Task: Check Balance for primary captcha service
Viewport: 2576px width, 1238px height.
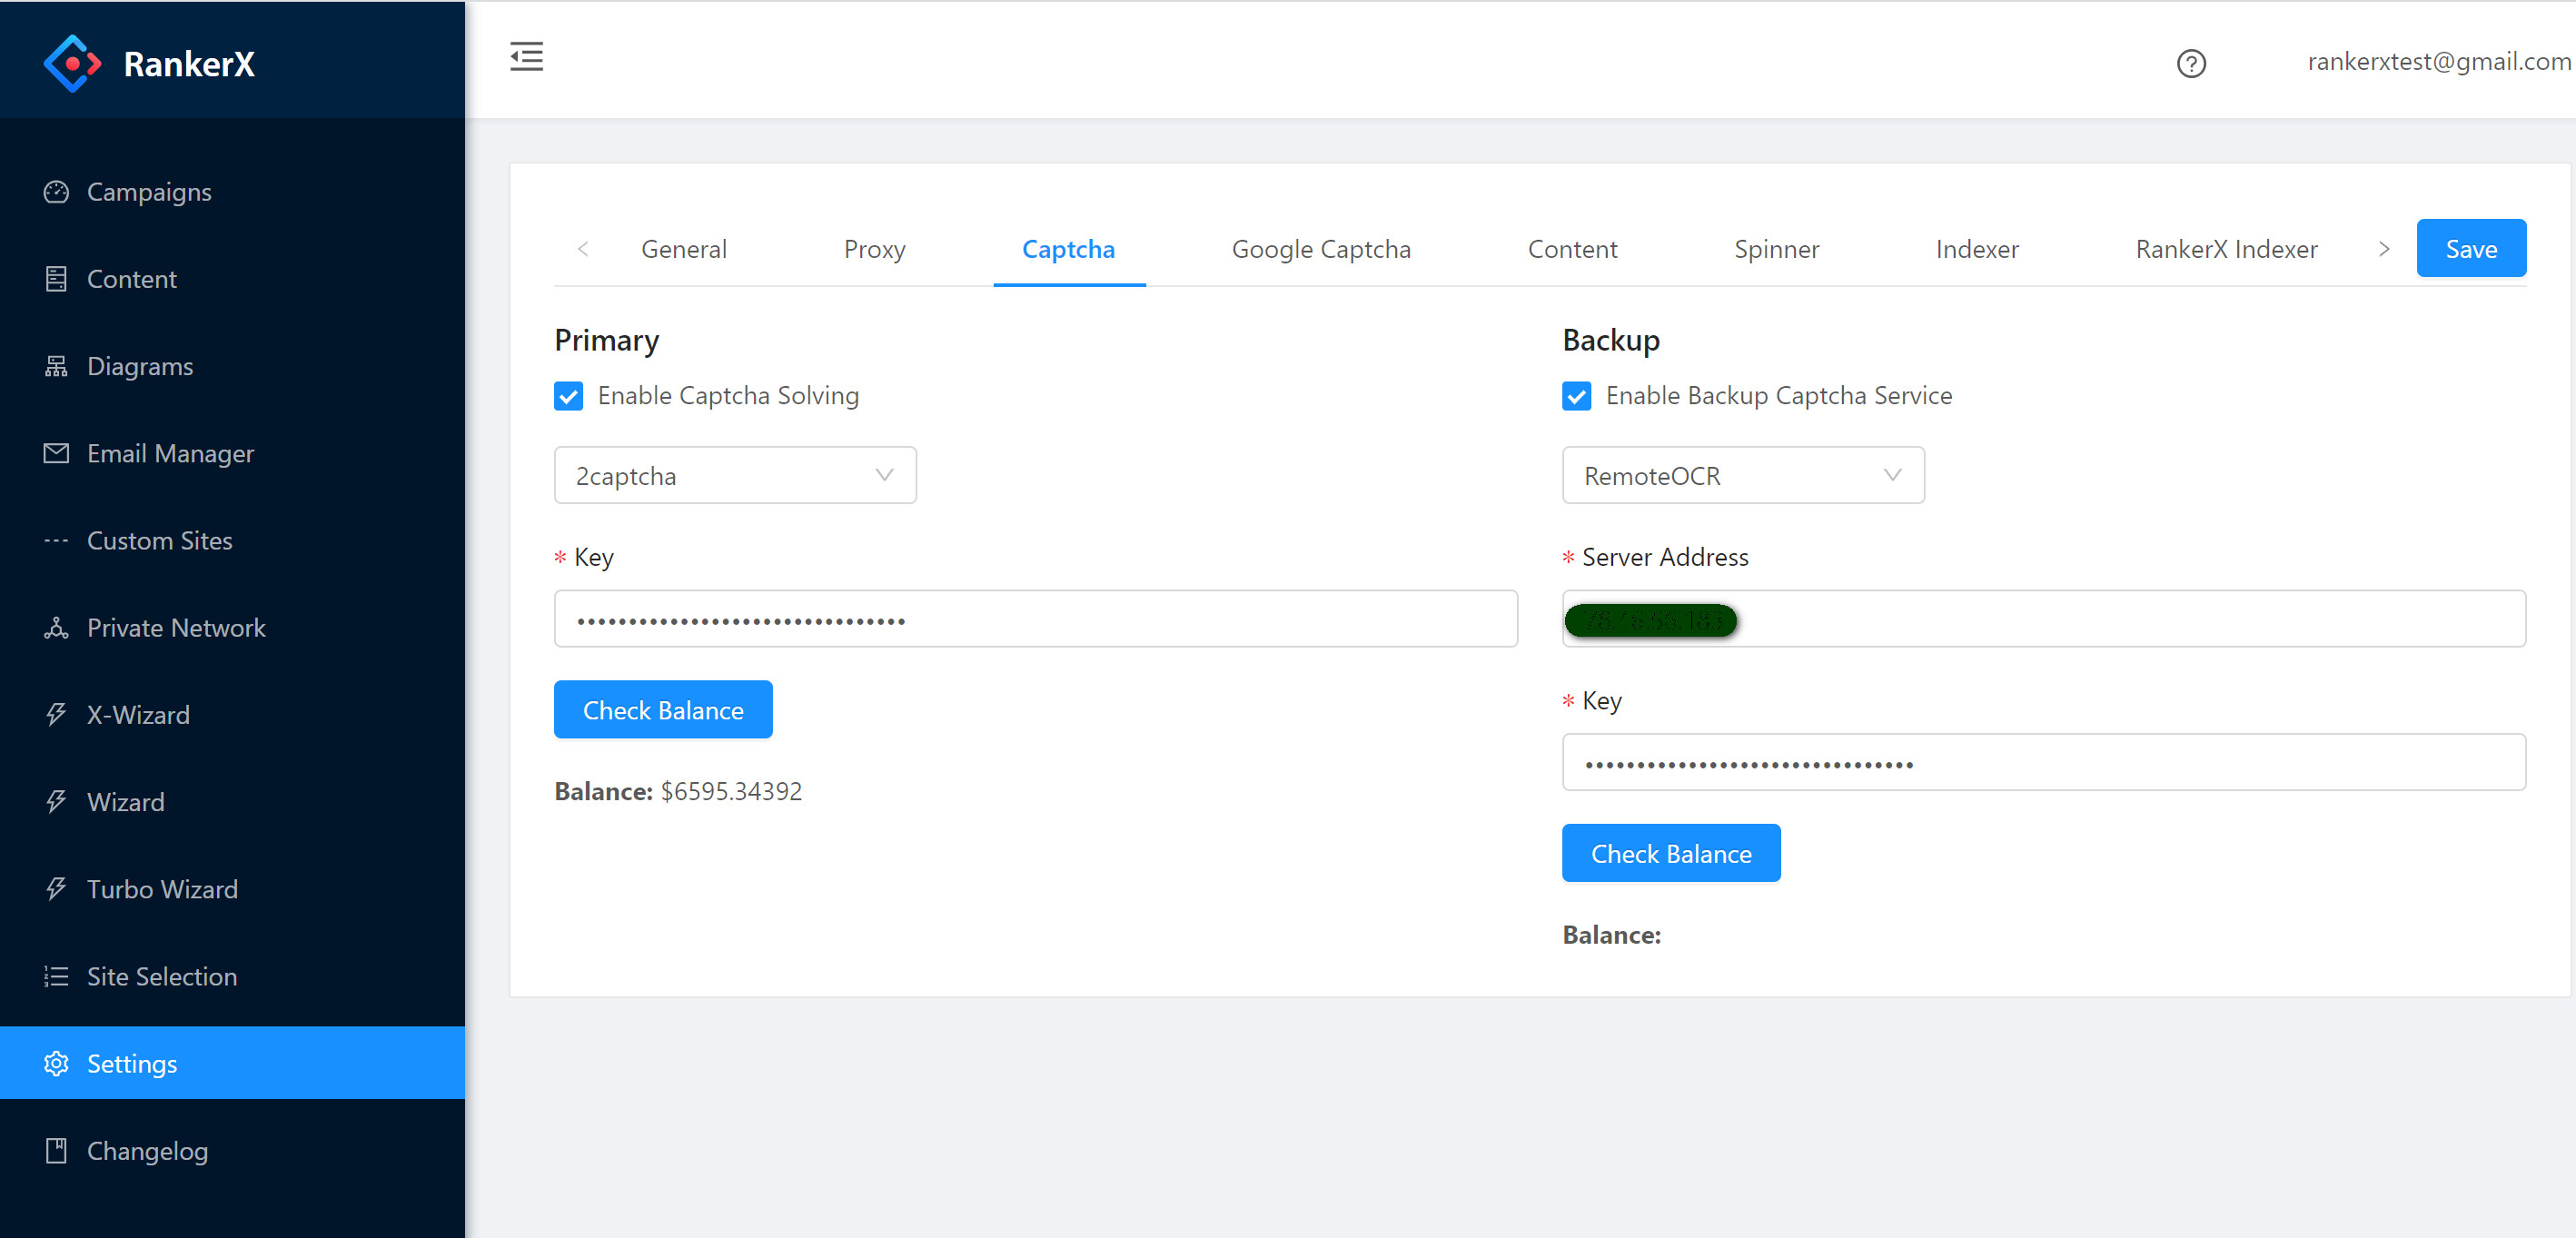Action: pyautogui.click(x=663, y=710)
